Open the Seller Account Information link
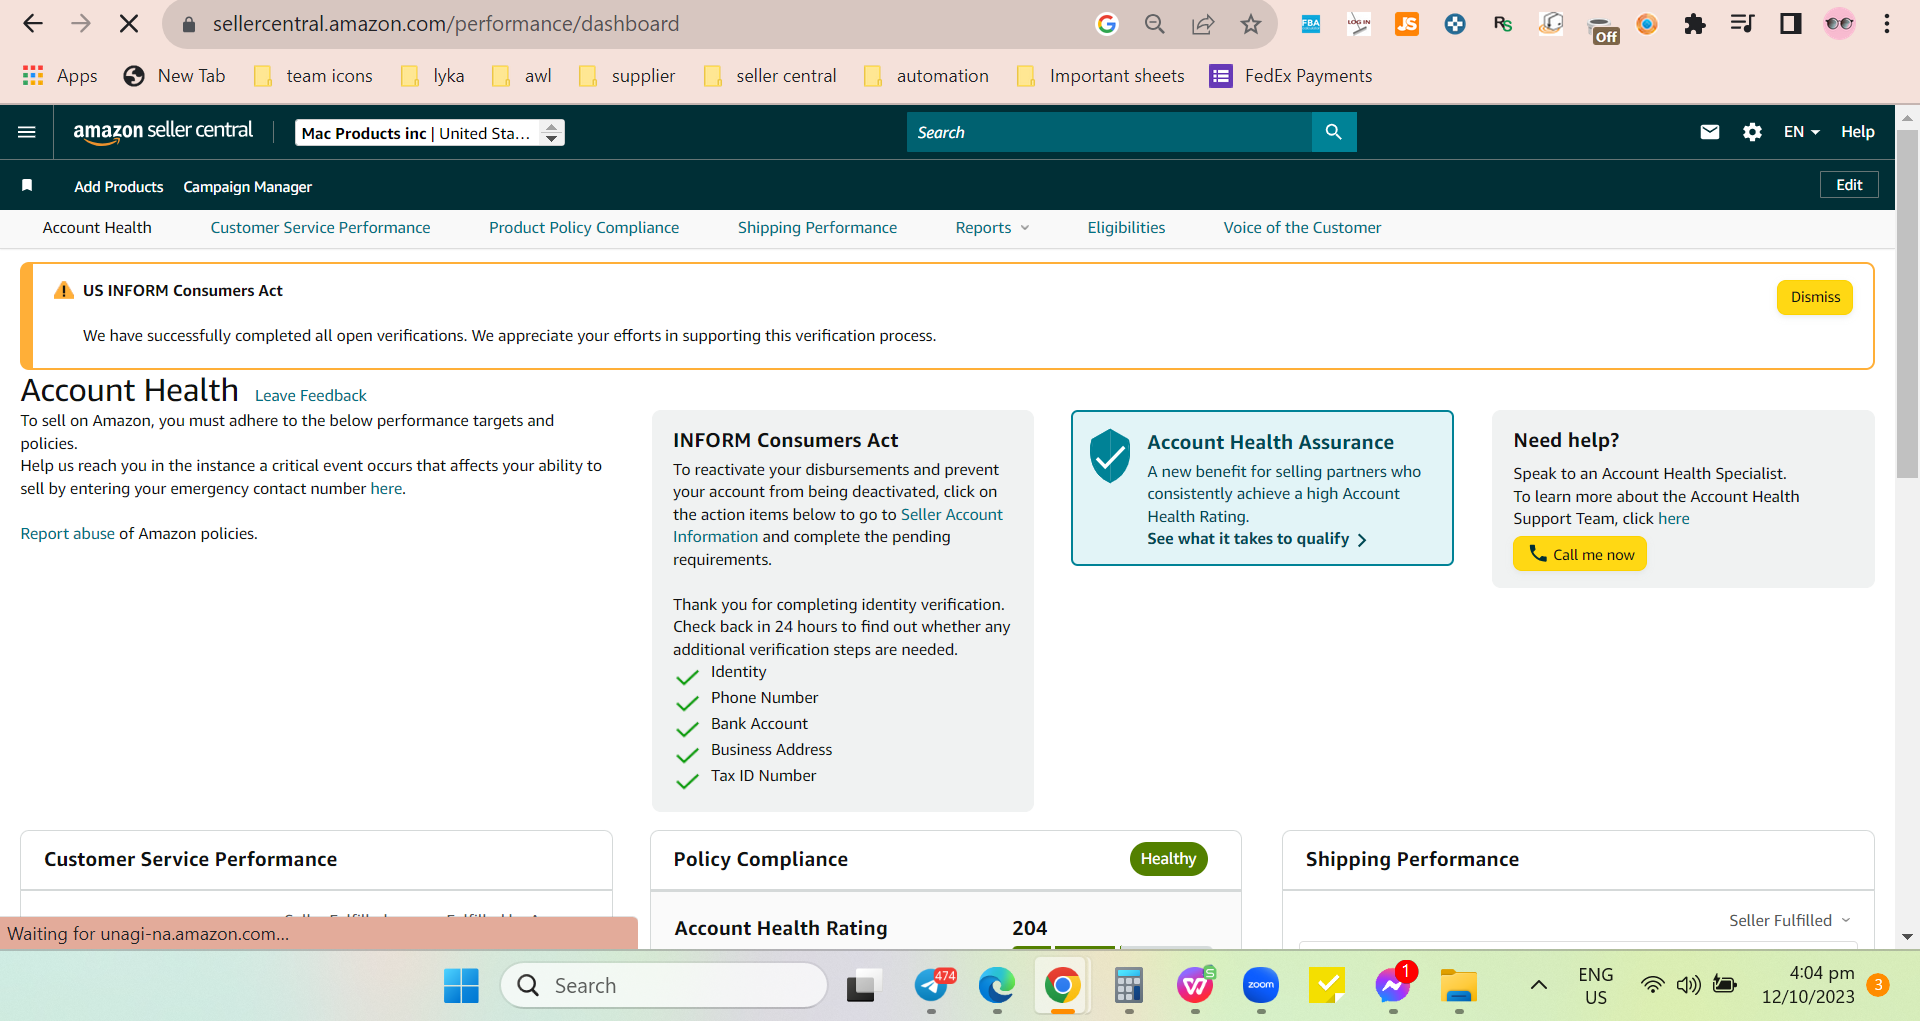 [838, 525]
